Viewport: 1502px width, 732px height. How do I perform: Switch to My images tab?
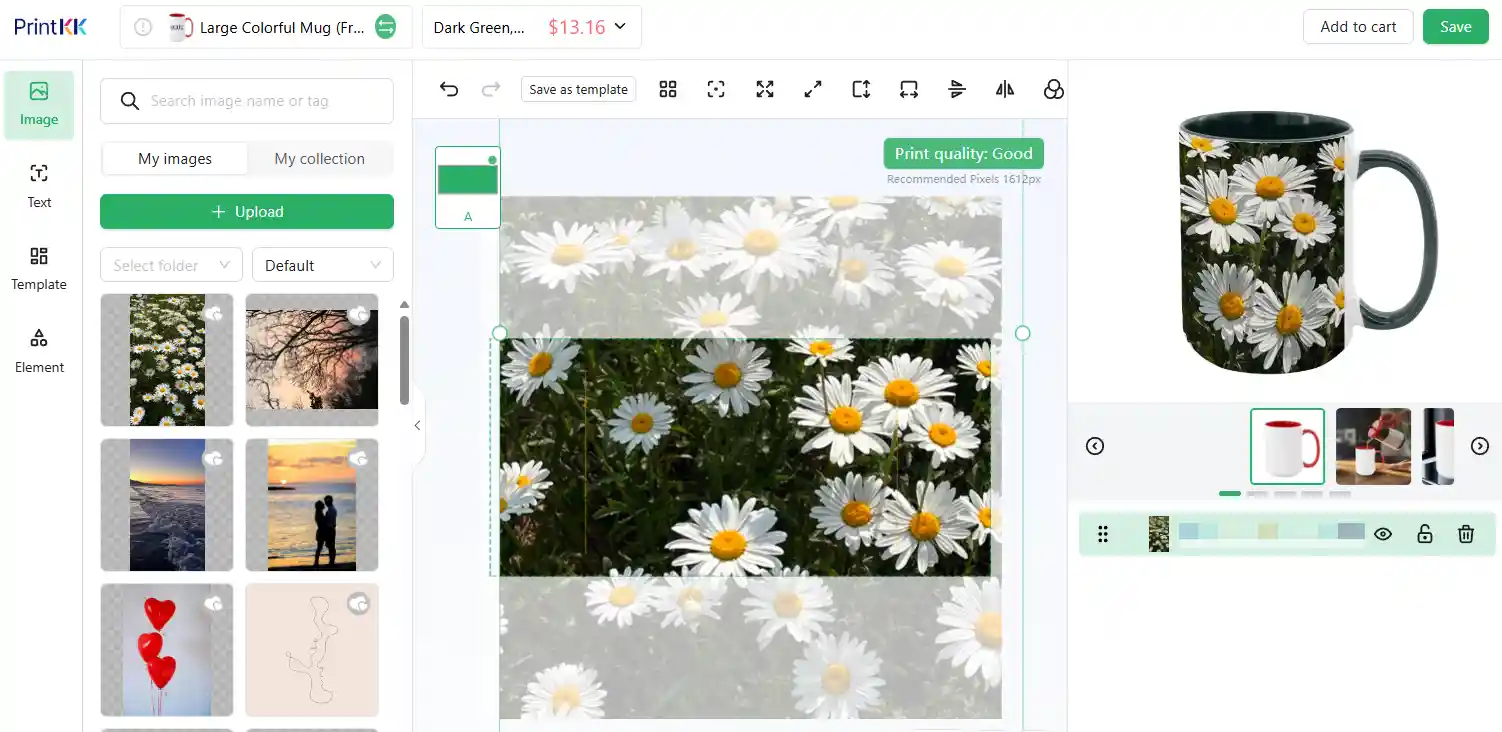(x=175, y=158)
